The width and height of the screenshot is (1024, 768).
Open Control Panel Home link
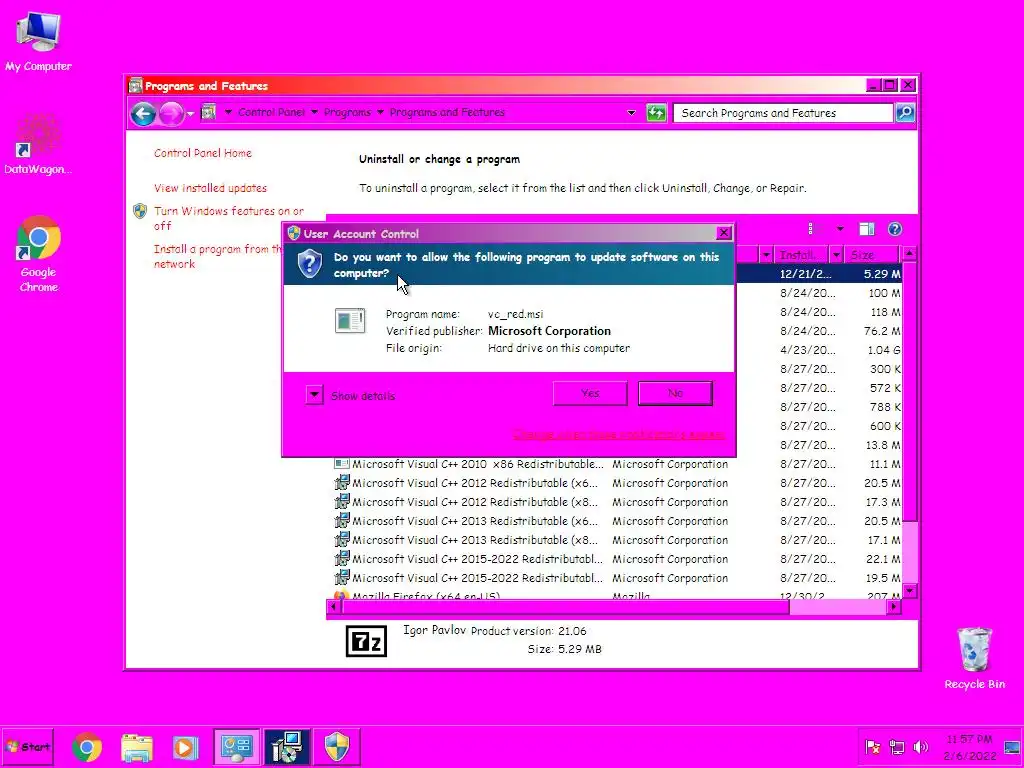click(x=202, y=153)
